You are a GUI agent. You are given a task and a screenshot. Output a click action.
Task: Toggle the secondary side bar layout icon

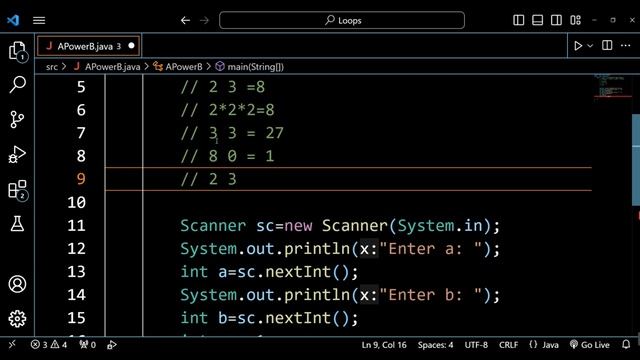556,20
